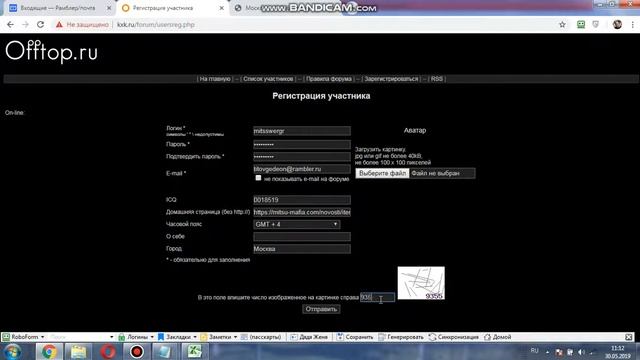
Task: Click the Offtop.ru logo
Action: point(51,51)
